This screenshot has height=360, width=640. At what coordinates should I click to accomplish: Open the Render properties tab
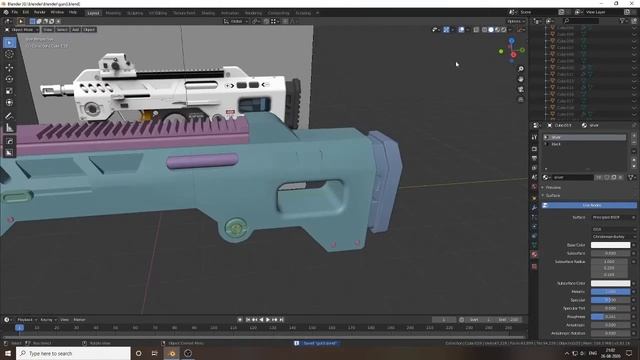point(534,149)
